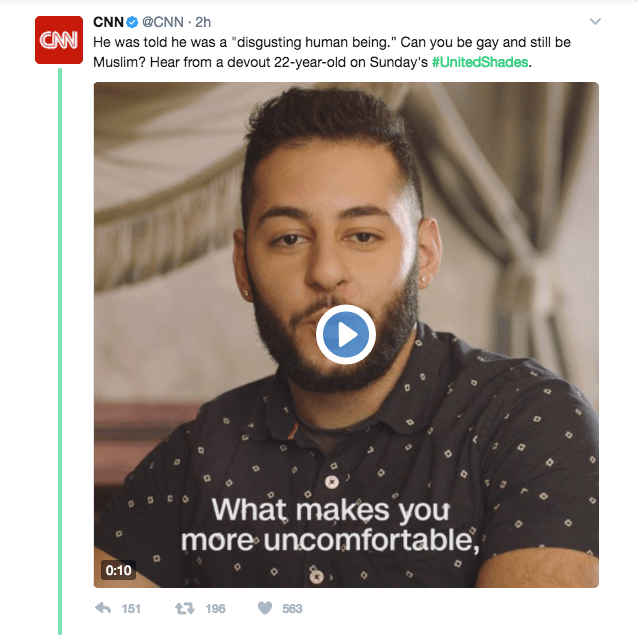Like the tweet with the heart icon

264,608
